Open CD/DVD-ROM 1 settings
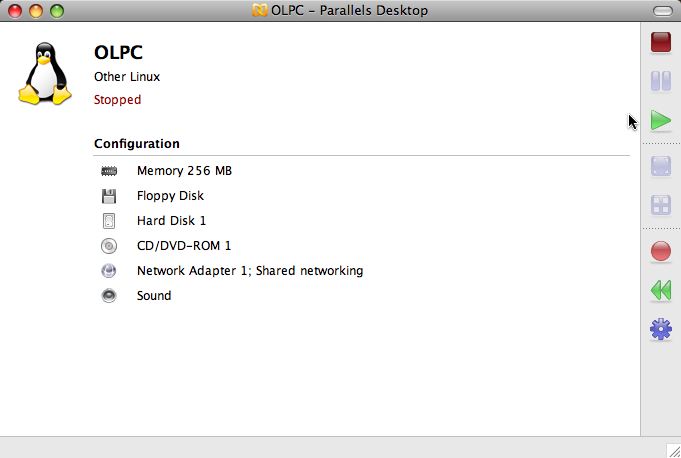Image resolution: width=681 pixels, height=458 pixels. [x=183, y=246]
